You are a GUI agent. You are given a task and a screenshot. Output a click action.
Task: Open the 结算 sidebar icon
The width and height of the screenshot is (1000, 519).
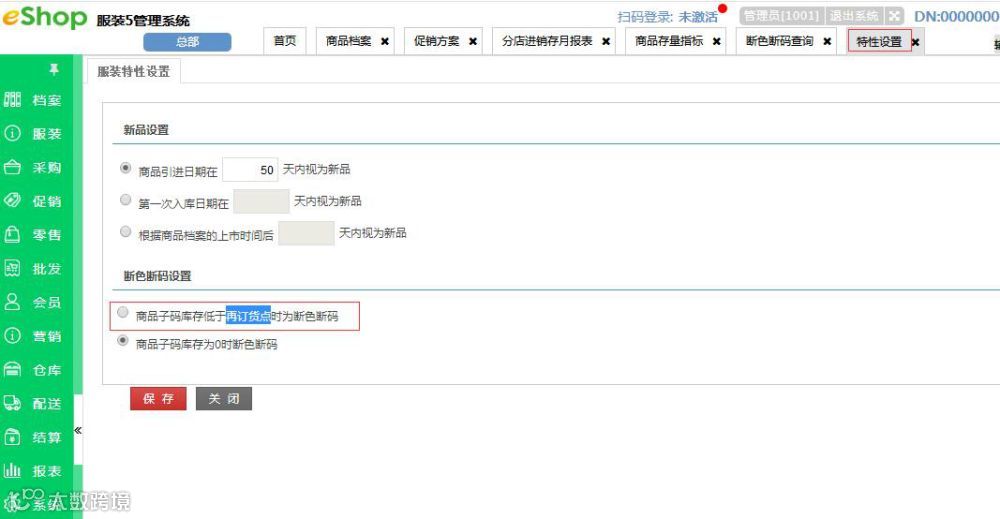(x=12, y=437)
